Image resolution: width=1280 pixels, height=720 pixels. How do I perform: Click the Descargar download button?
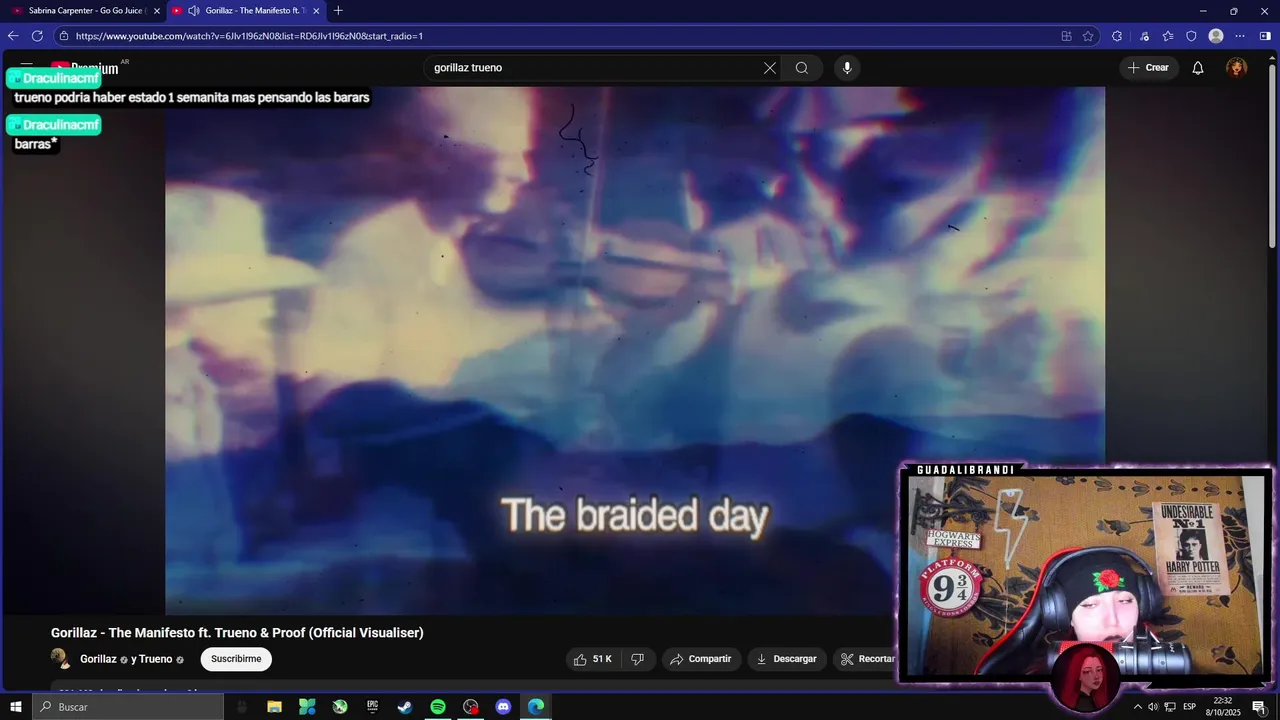(x=787, y=659)
